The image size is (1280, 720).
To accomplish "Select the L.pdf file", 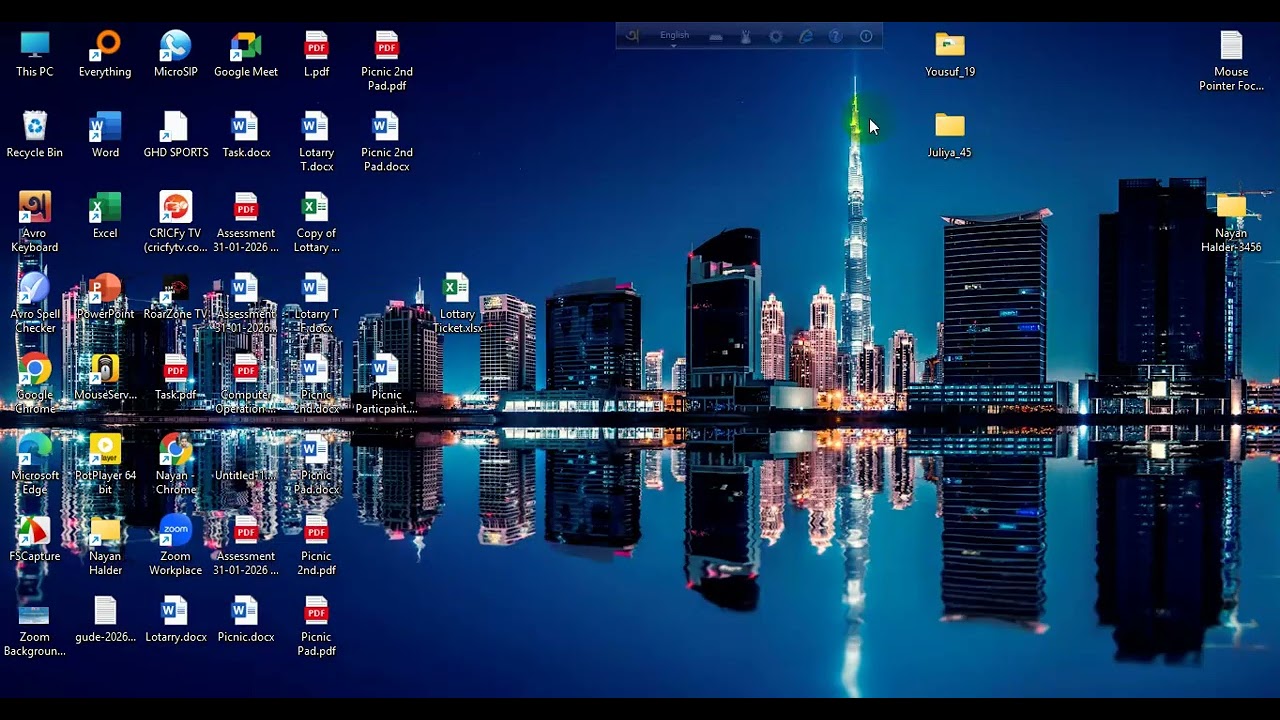I will (x=316, y=54).
